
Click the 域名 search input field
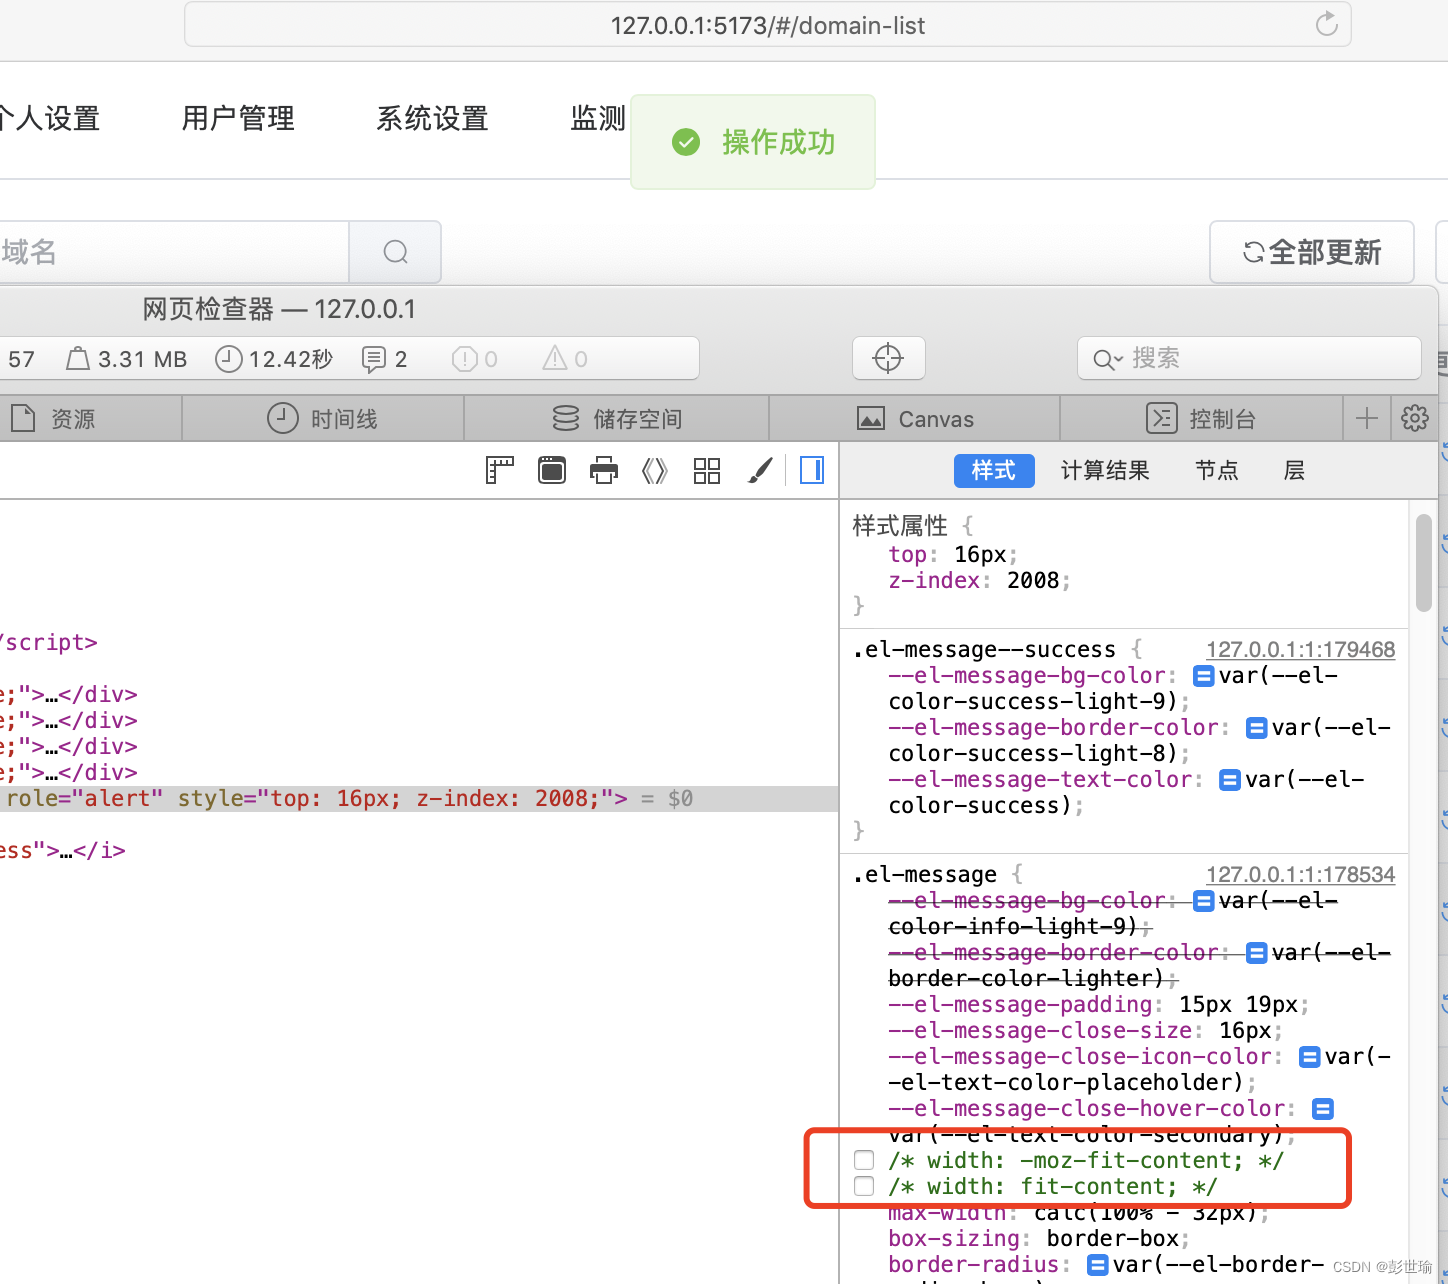pos(174,252)
